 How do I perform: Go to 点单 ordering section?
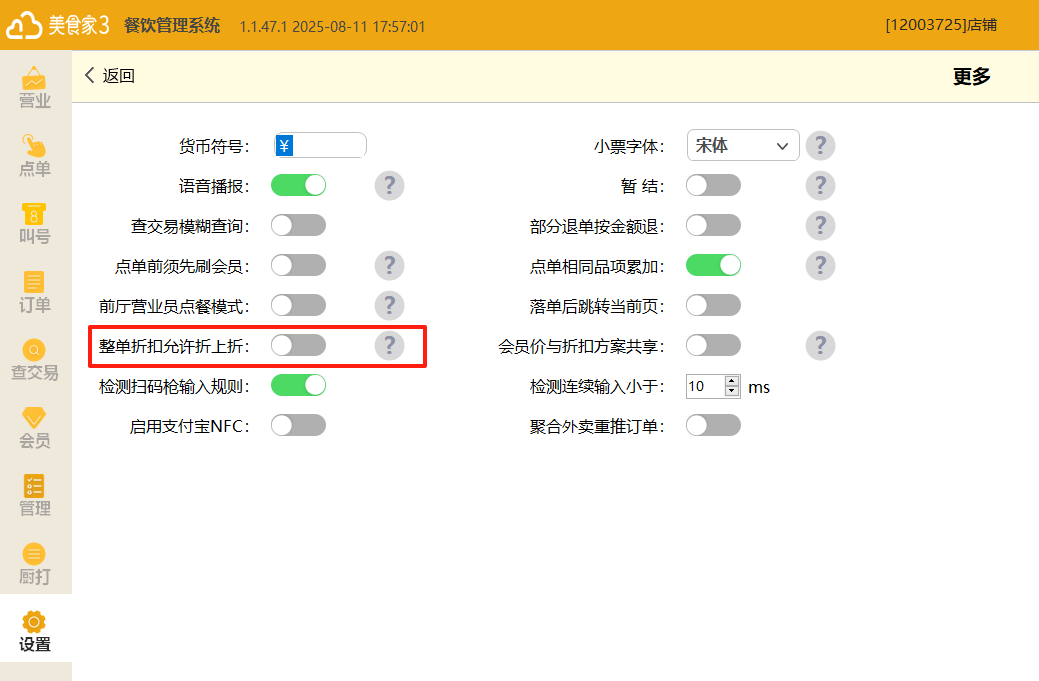(35, 155)
